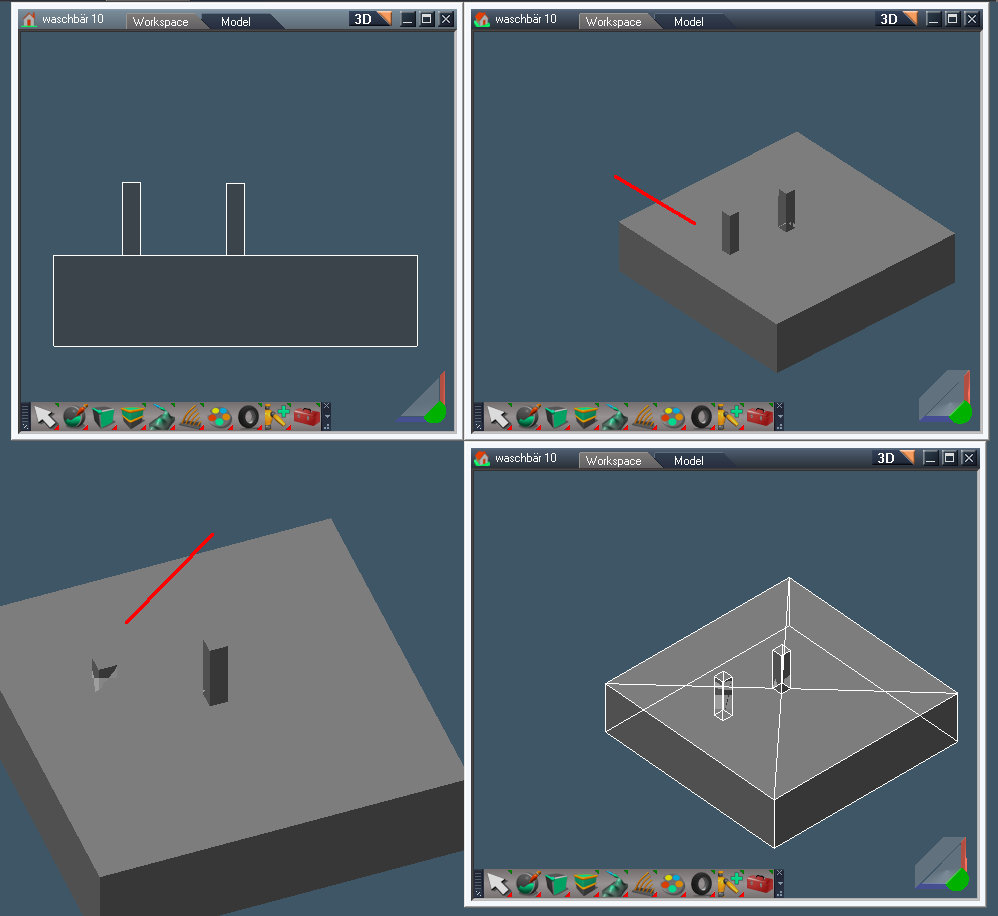Viewport: 998px width, 916px height.
Task: Open the Workspace tab in wireframe-view window
Action: point(613,460)
